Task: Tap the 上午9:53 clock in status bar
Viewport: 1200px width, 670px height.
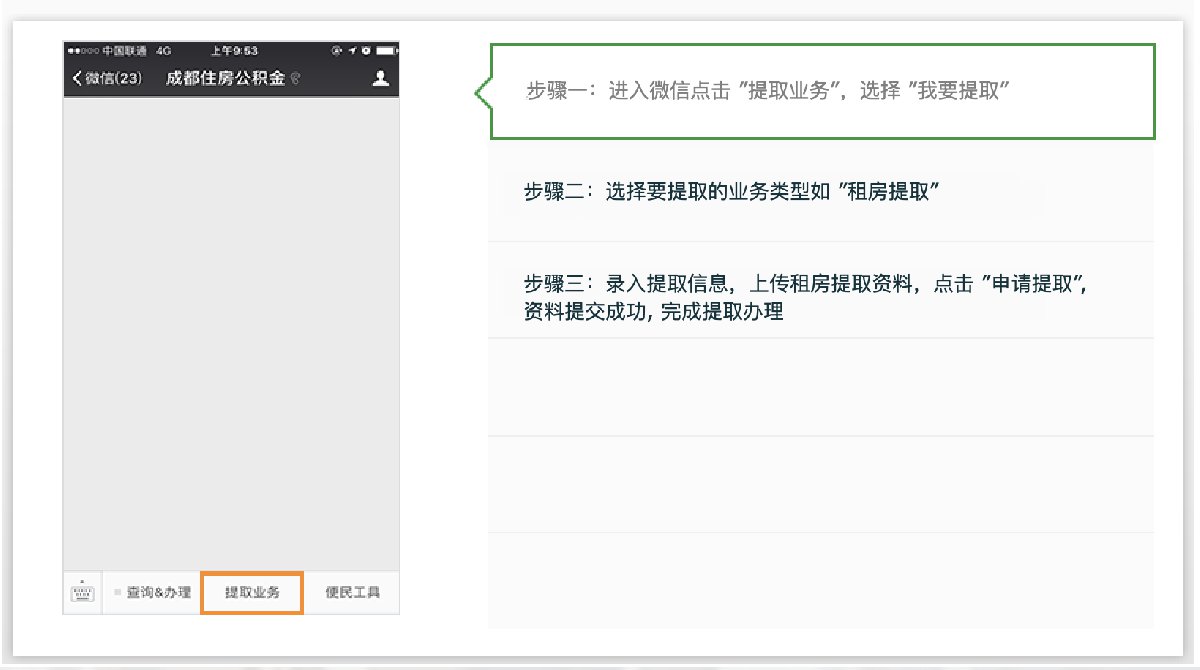Action: pos(235,50)
